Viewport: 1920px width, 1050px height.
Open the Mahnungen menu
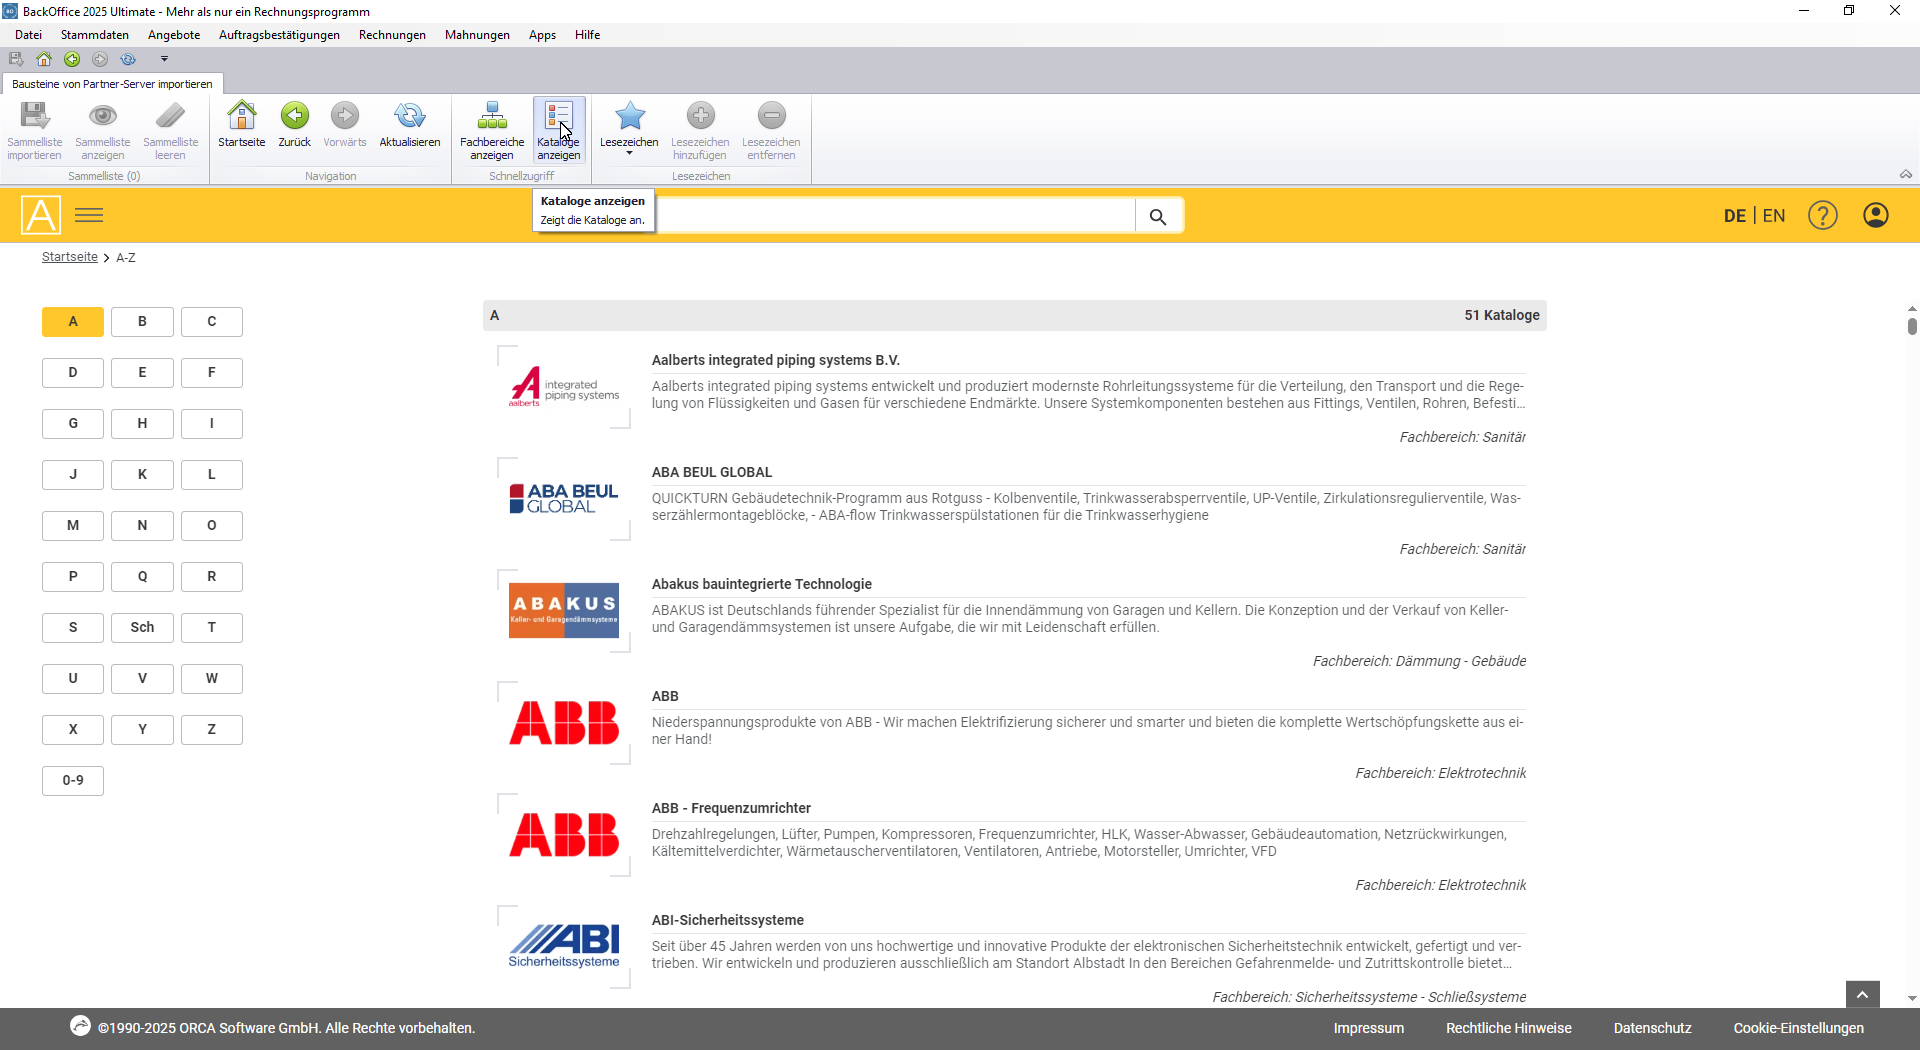pos(477,35)
